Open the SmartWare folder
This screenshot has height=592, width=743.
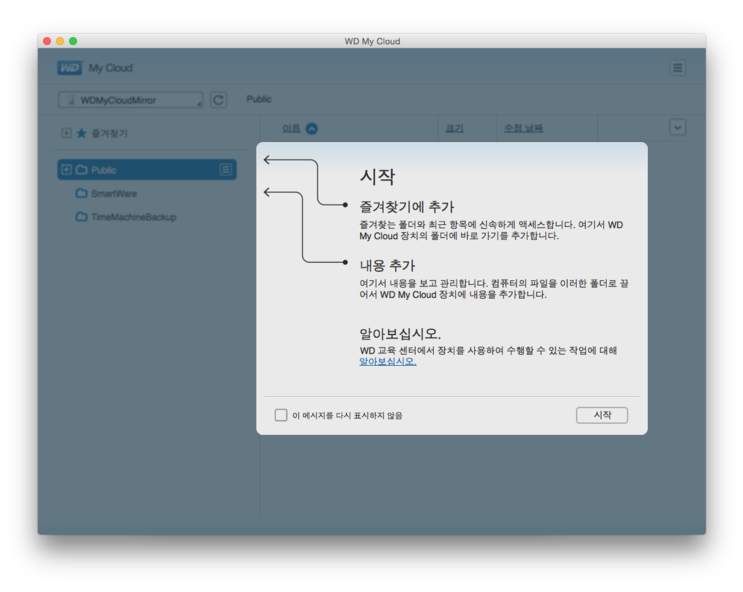click(114, 193)
